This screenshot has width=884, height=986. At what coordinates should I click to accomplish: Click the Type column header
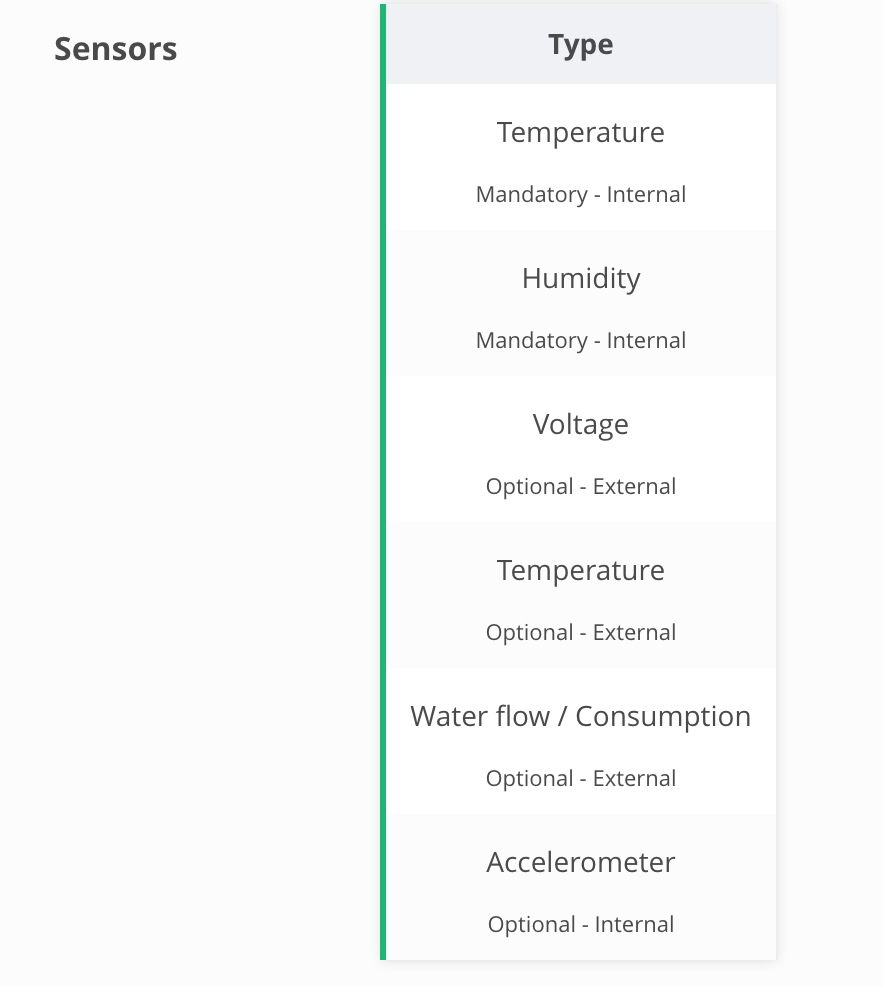[581, 44]
